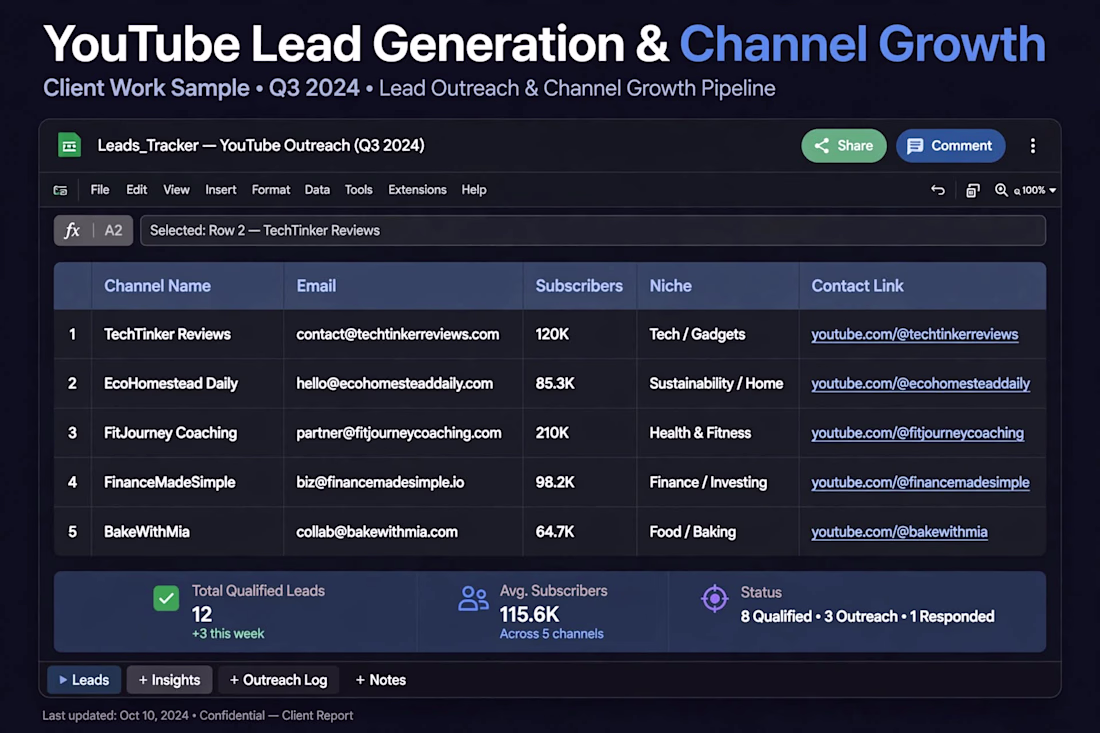Click the Status target icon
This screenshot has width=1100, height=733.
point(714,598)
